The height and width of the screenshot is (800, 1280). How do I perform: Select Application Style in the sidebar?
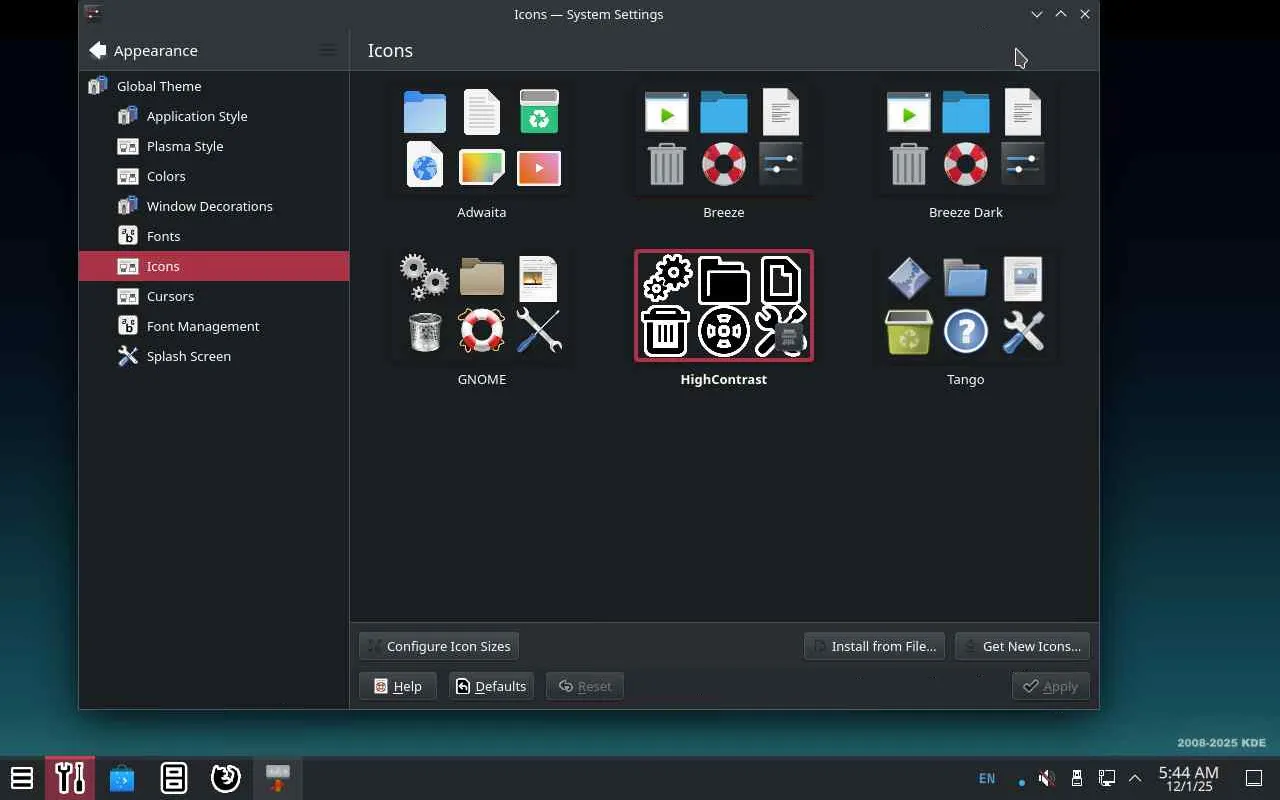[x=214, y=116]
